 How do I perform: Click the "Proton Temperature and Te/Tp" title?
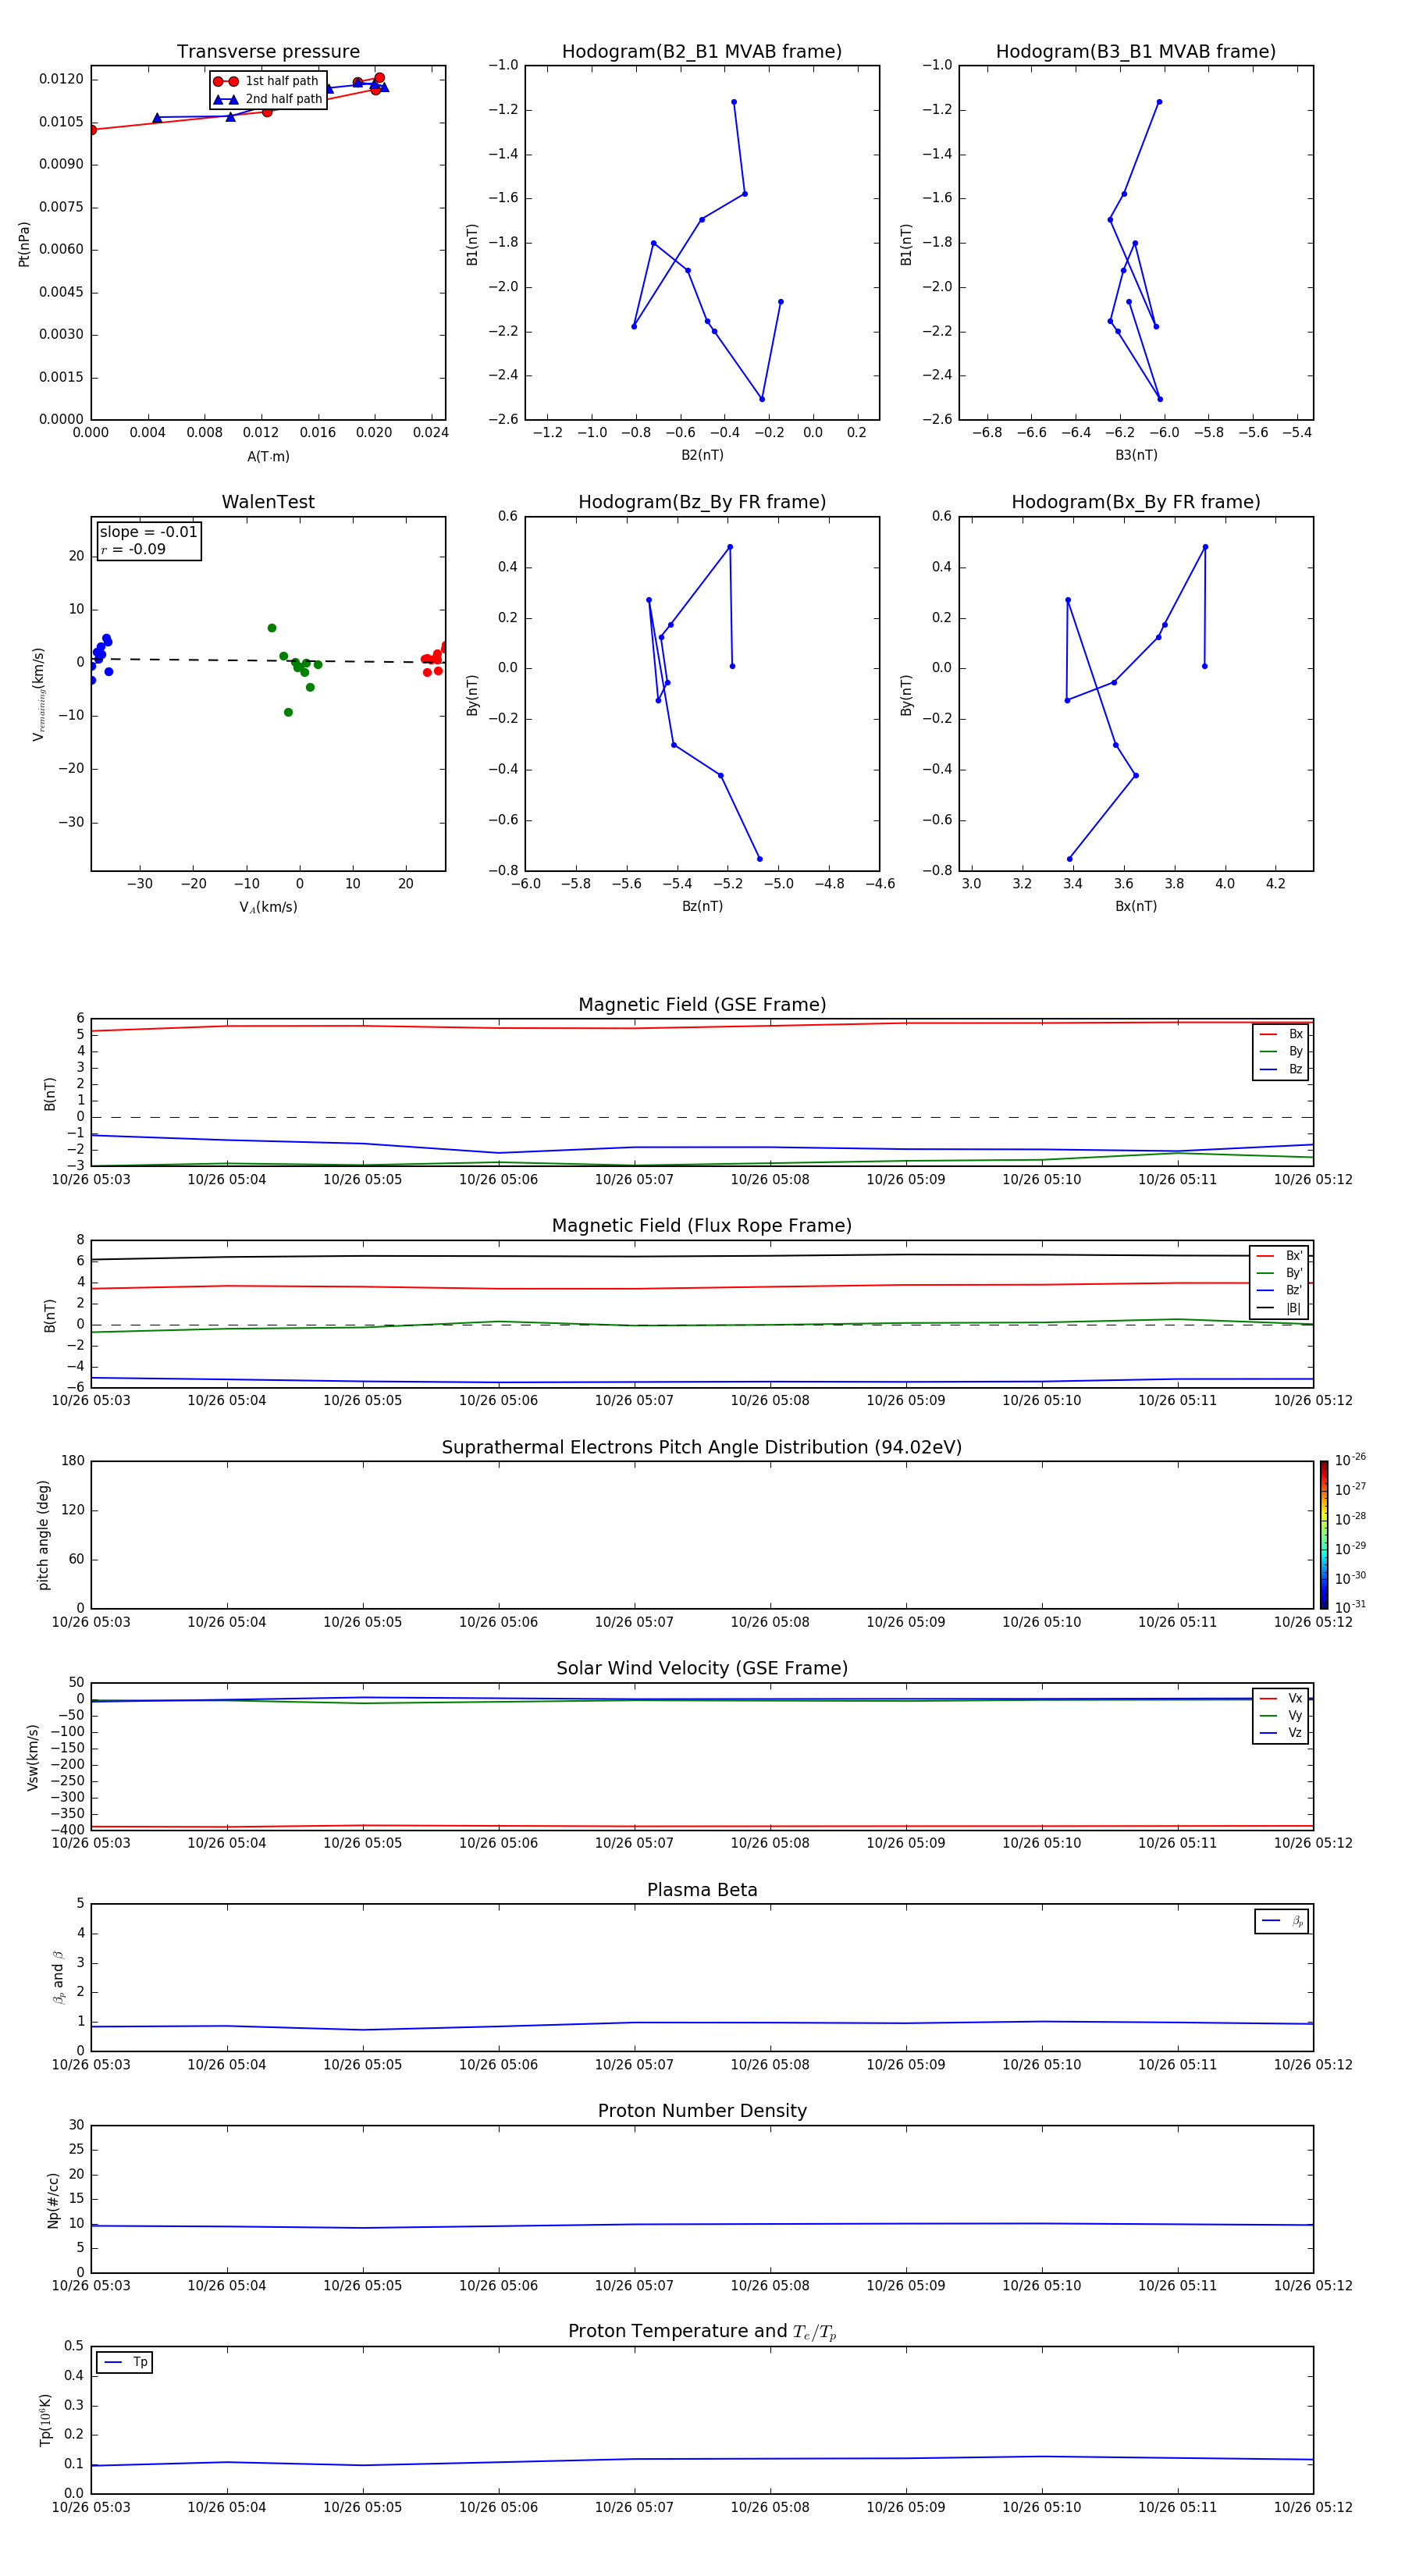[x=702, y=2332]
